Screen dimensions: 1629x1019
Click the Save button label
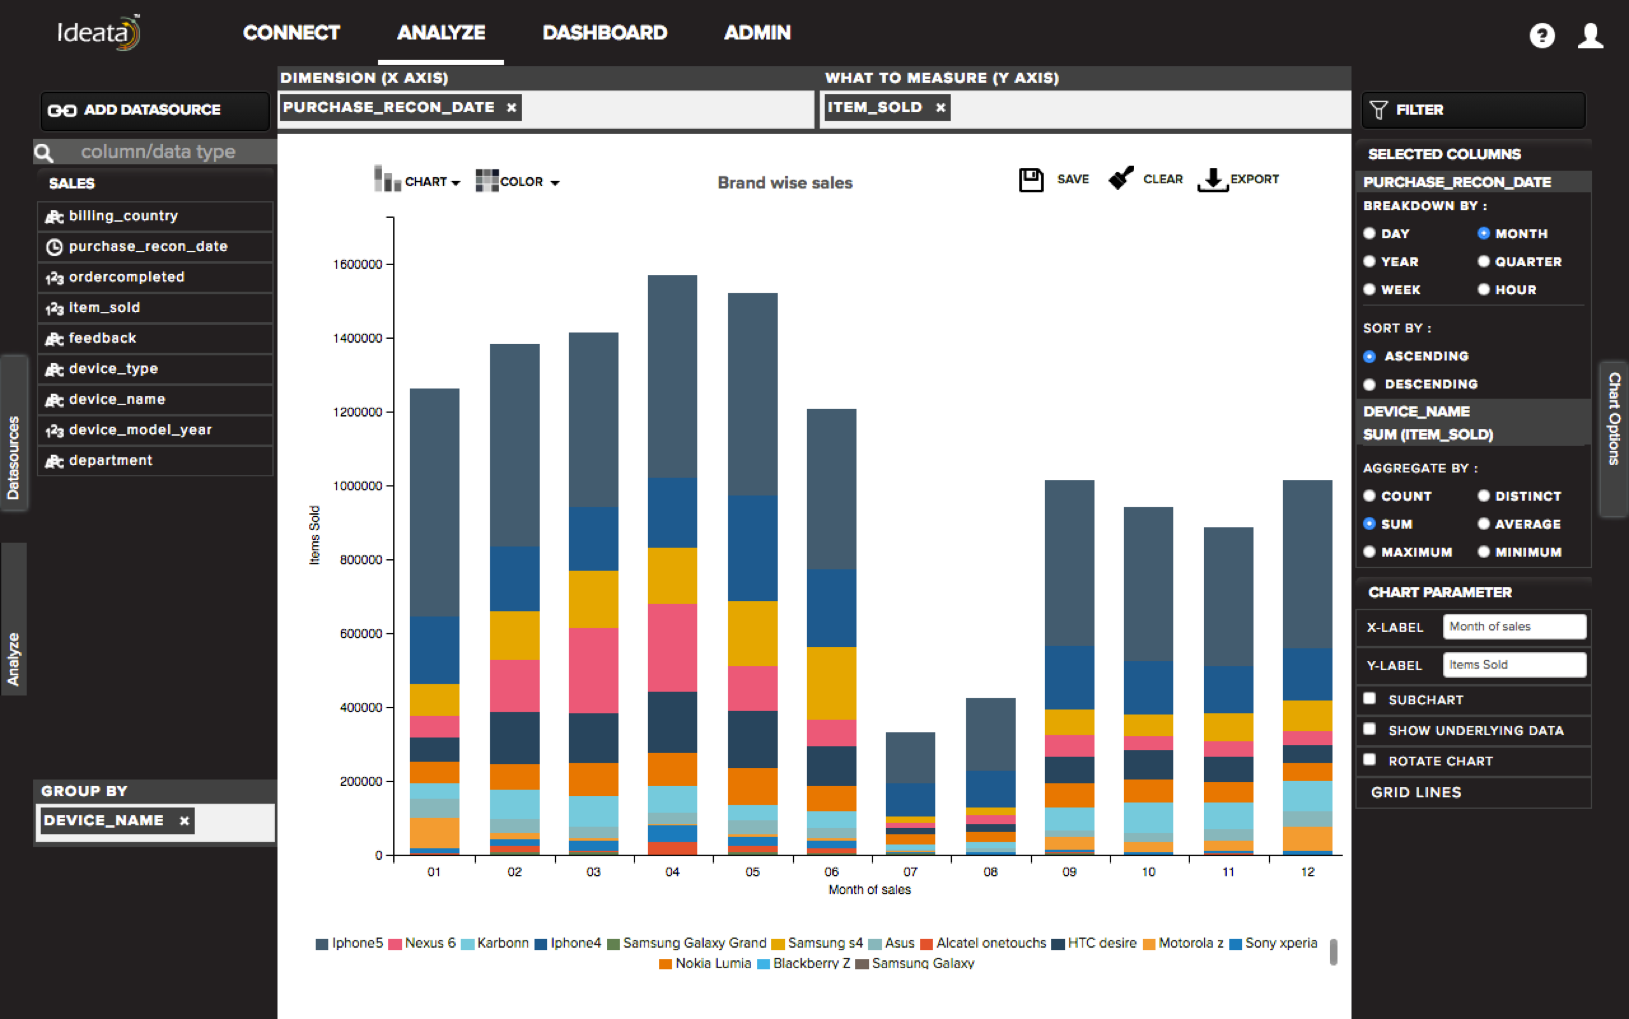1073,179
